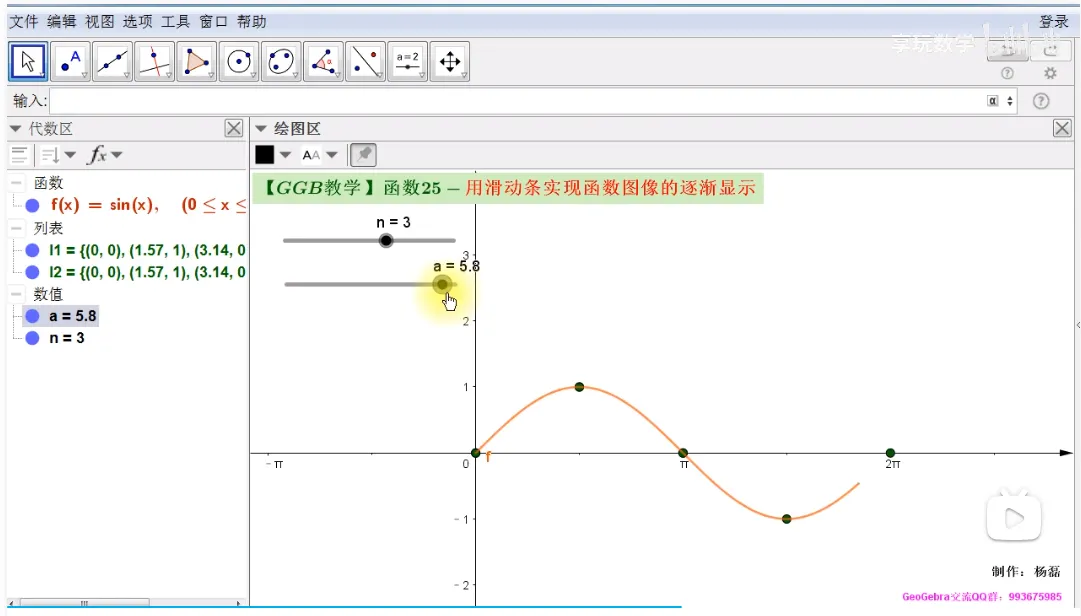Select the Move arrow tool
This screenshot has height=616, width=1081.
tap(28, 62)
